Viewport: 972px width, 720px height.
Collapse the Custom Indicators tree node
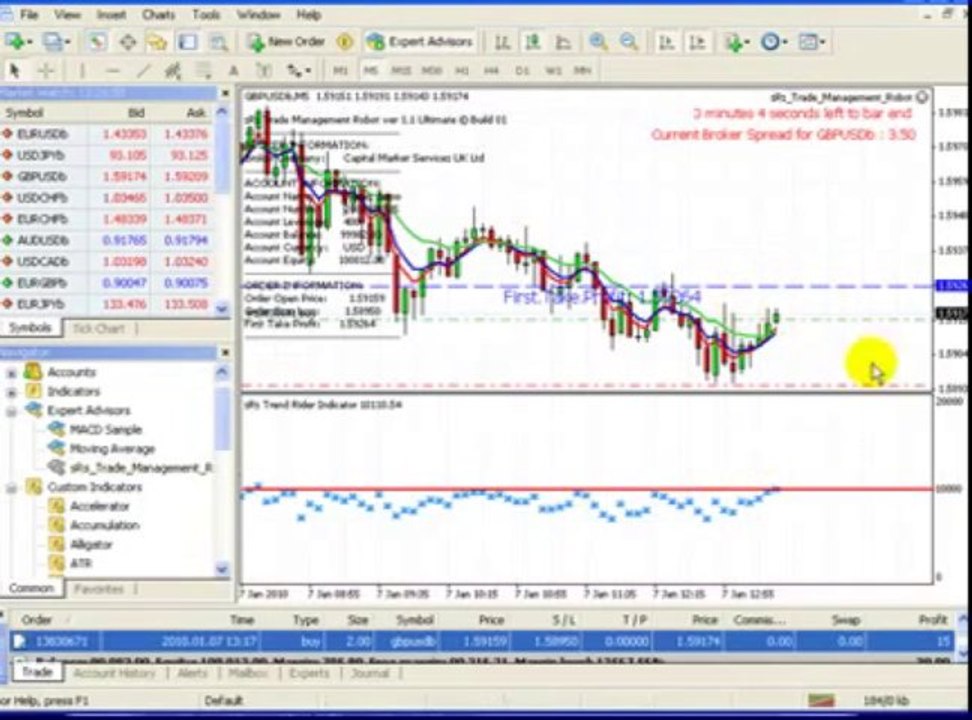(x=11, y=488)
